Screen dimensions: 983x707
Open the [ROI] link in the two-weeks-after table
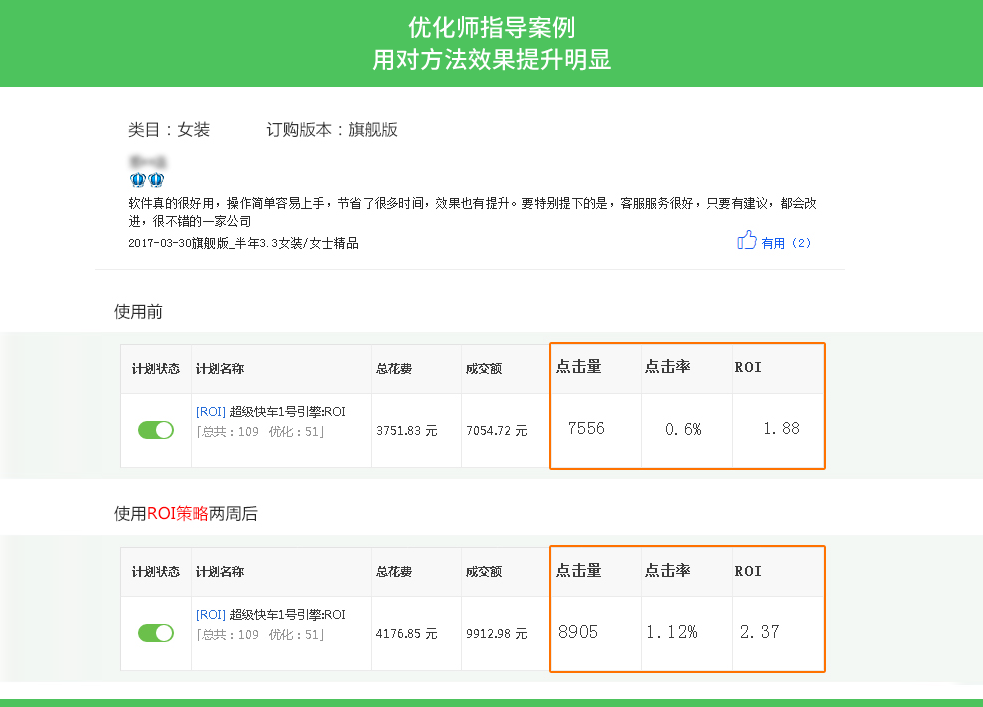pyautogui.click(x=211, y=615)
